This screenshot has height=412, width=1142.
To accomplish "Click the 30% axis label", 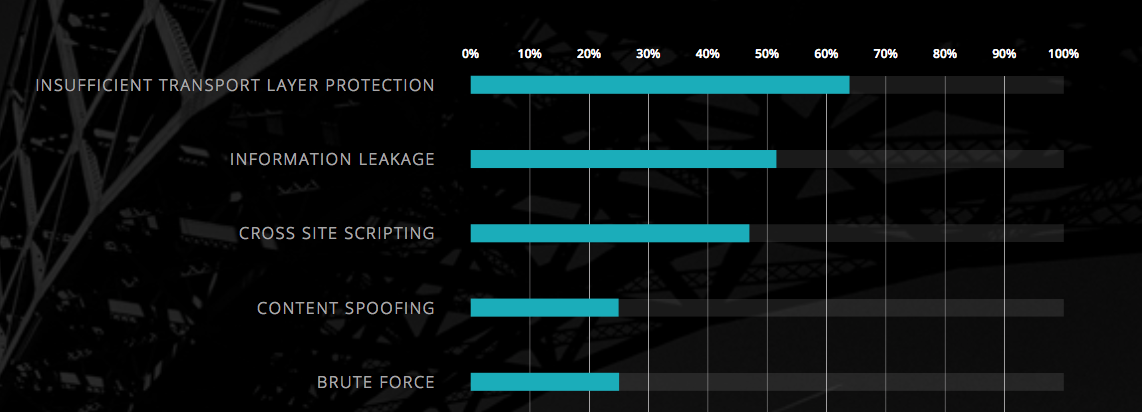I will [648, 54].
